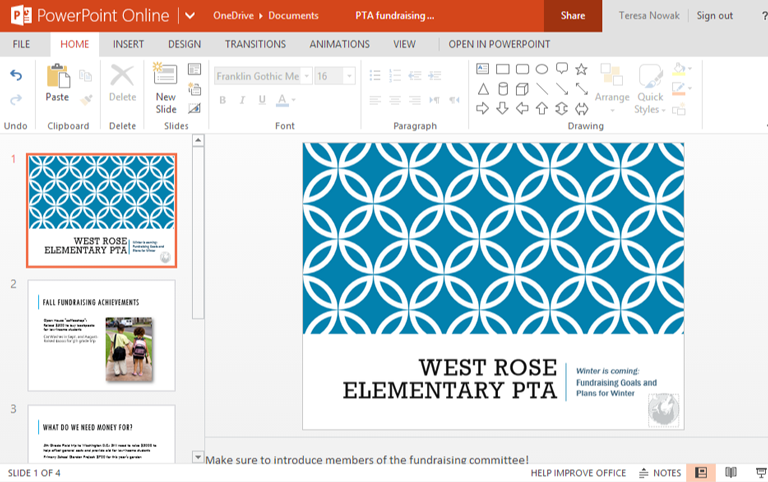Choose the isosceles triangle shape
Viewport: 768px width, 482px height.
(483, 89)
